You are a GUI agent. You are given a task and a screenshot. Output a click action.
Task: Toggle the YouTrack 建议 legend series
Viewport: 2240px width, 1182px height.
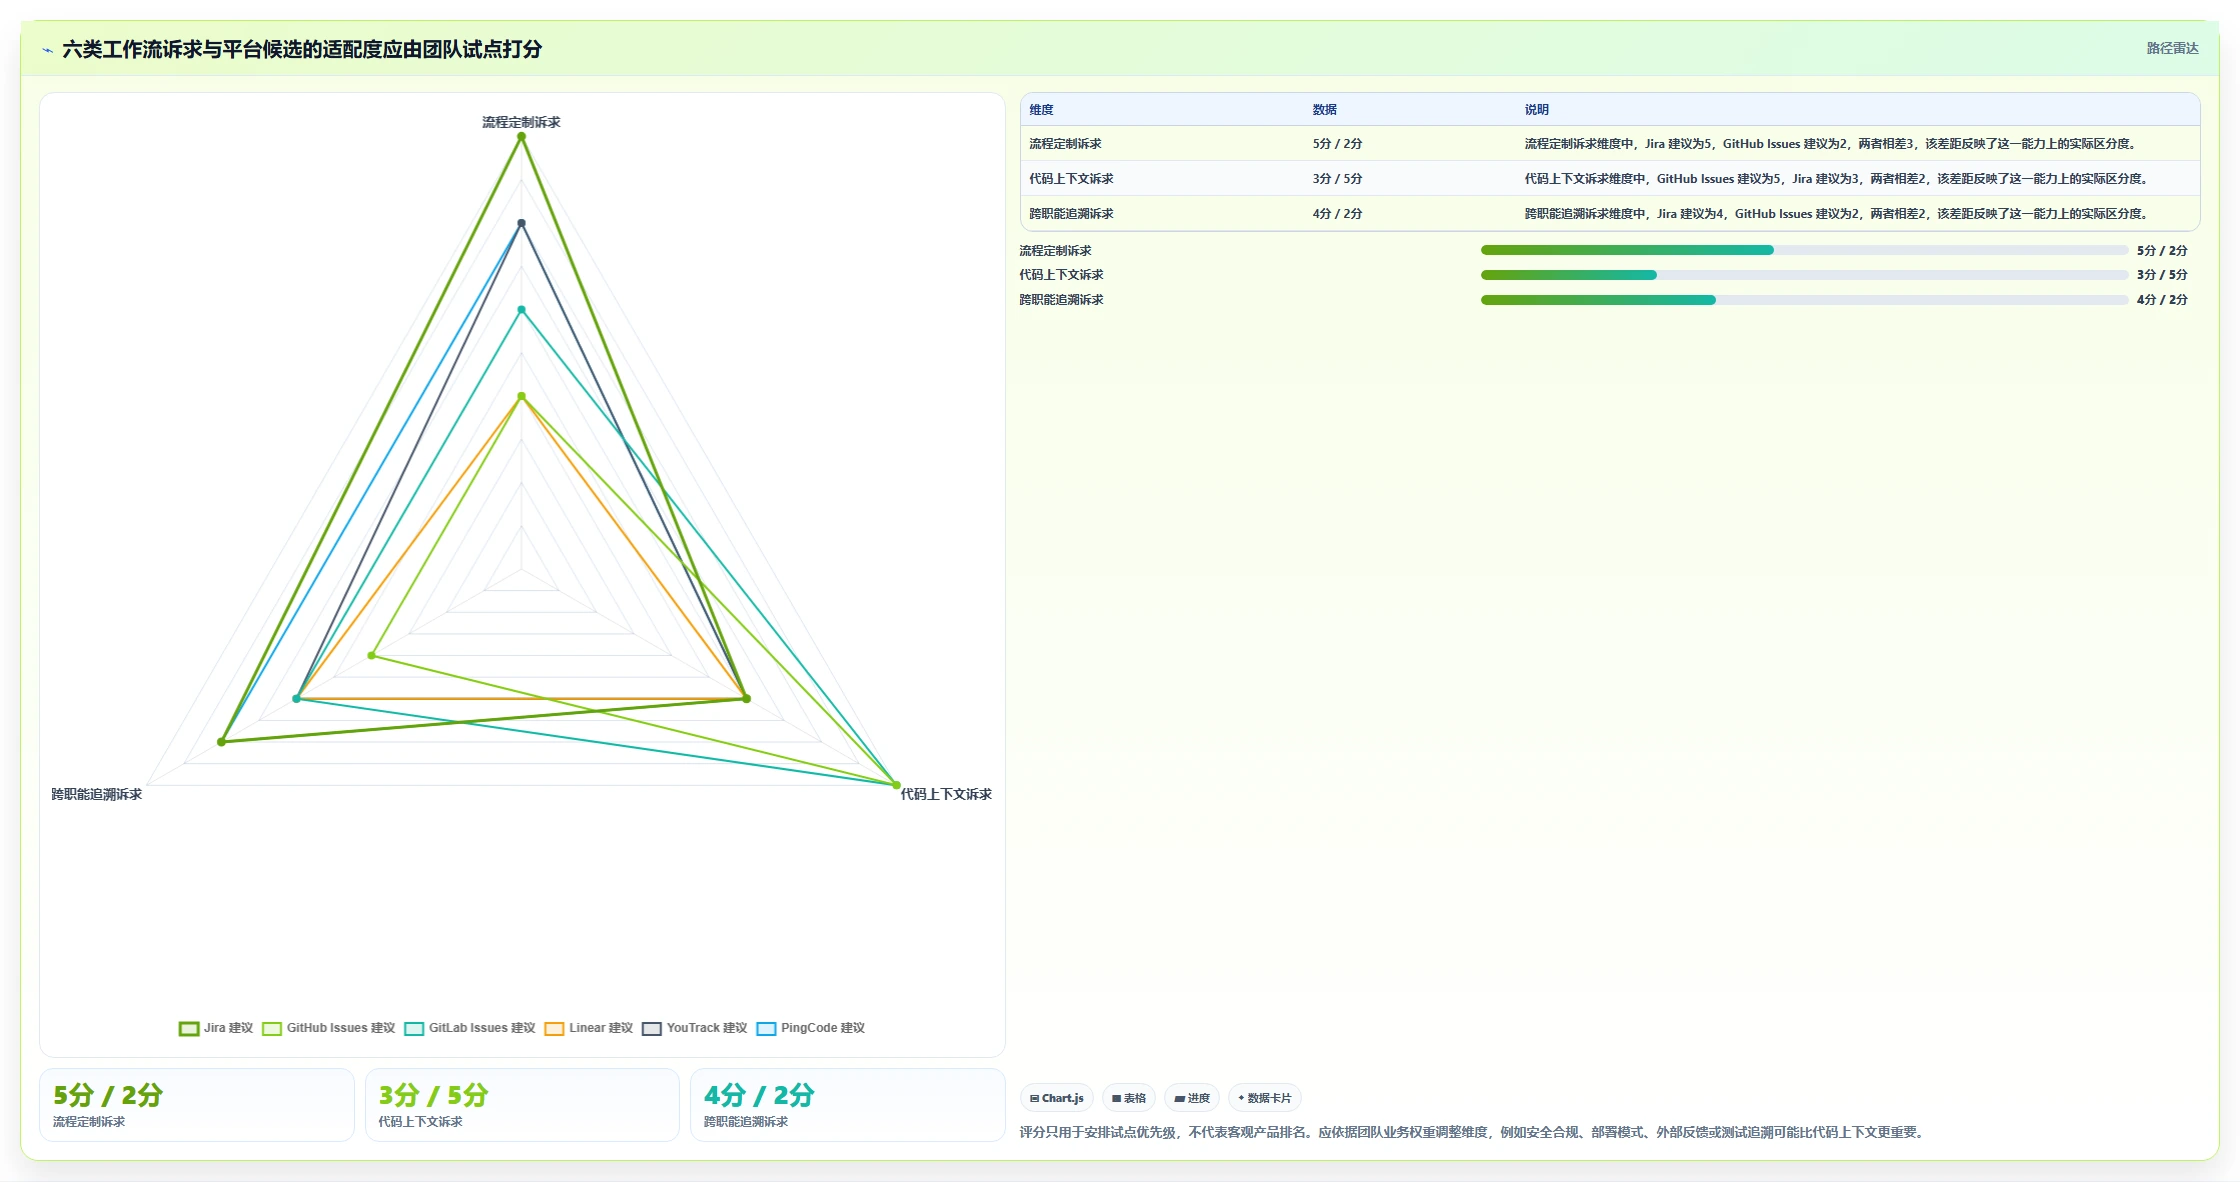click(695, 1028)
